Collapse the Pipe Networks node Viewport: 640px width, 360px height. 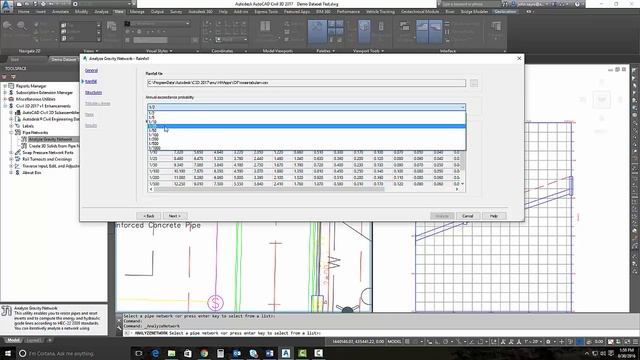click(11, 133)
